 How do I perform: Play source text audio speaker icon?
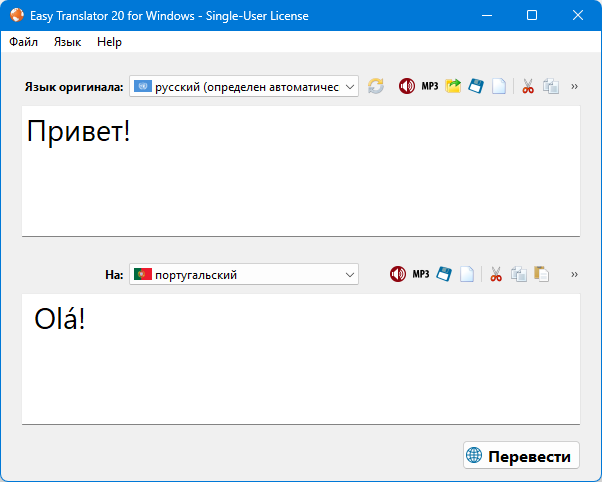point(407,86)
